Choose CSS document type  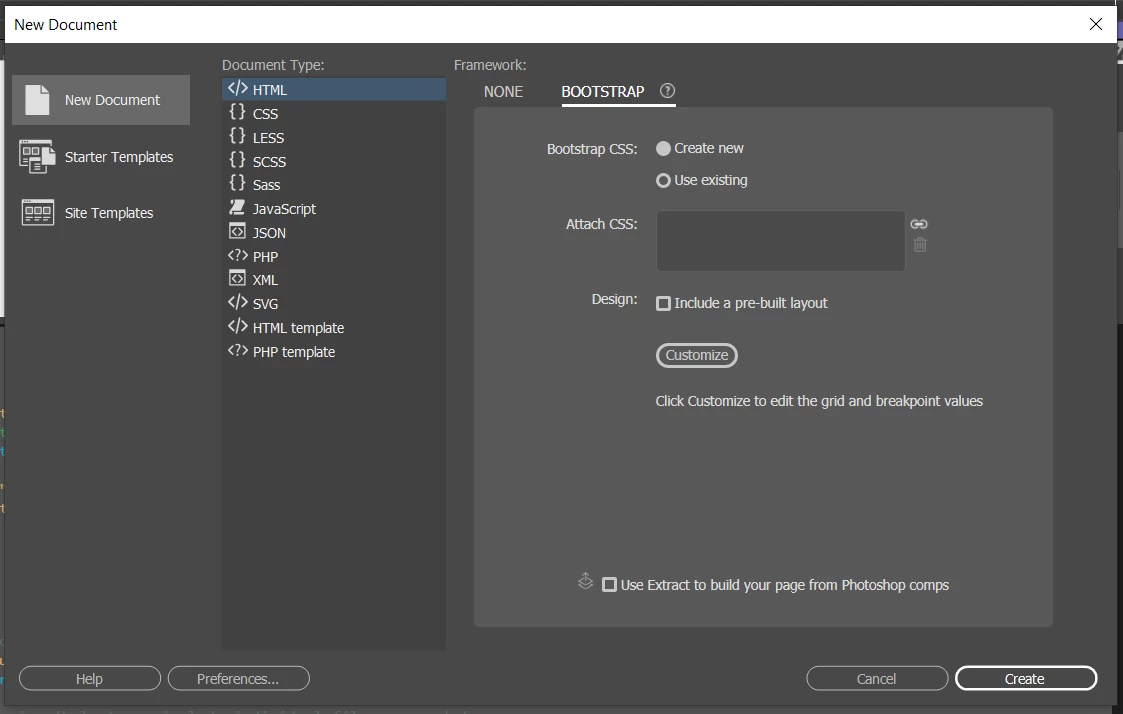(x=334, y=113)
